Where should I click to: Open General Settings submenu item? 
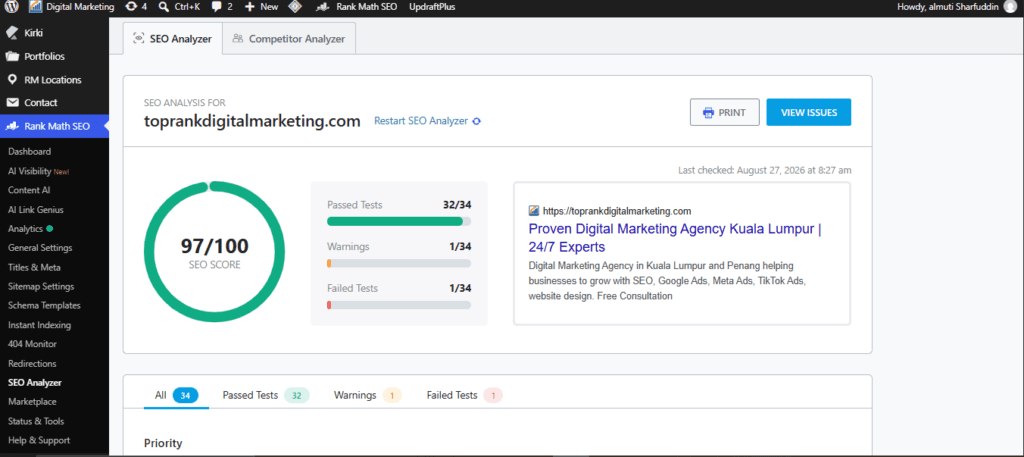40,248
